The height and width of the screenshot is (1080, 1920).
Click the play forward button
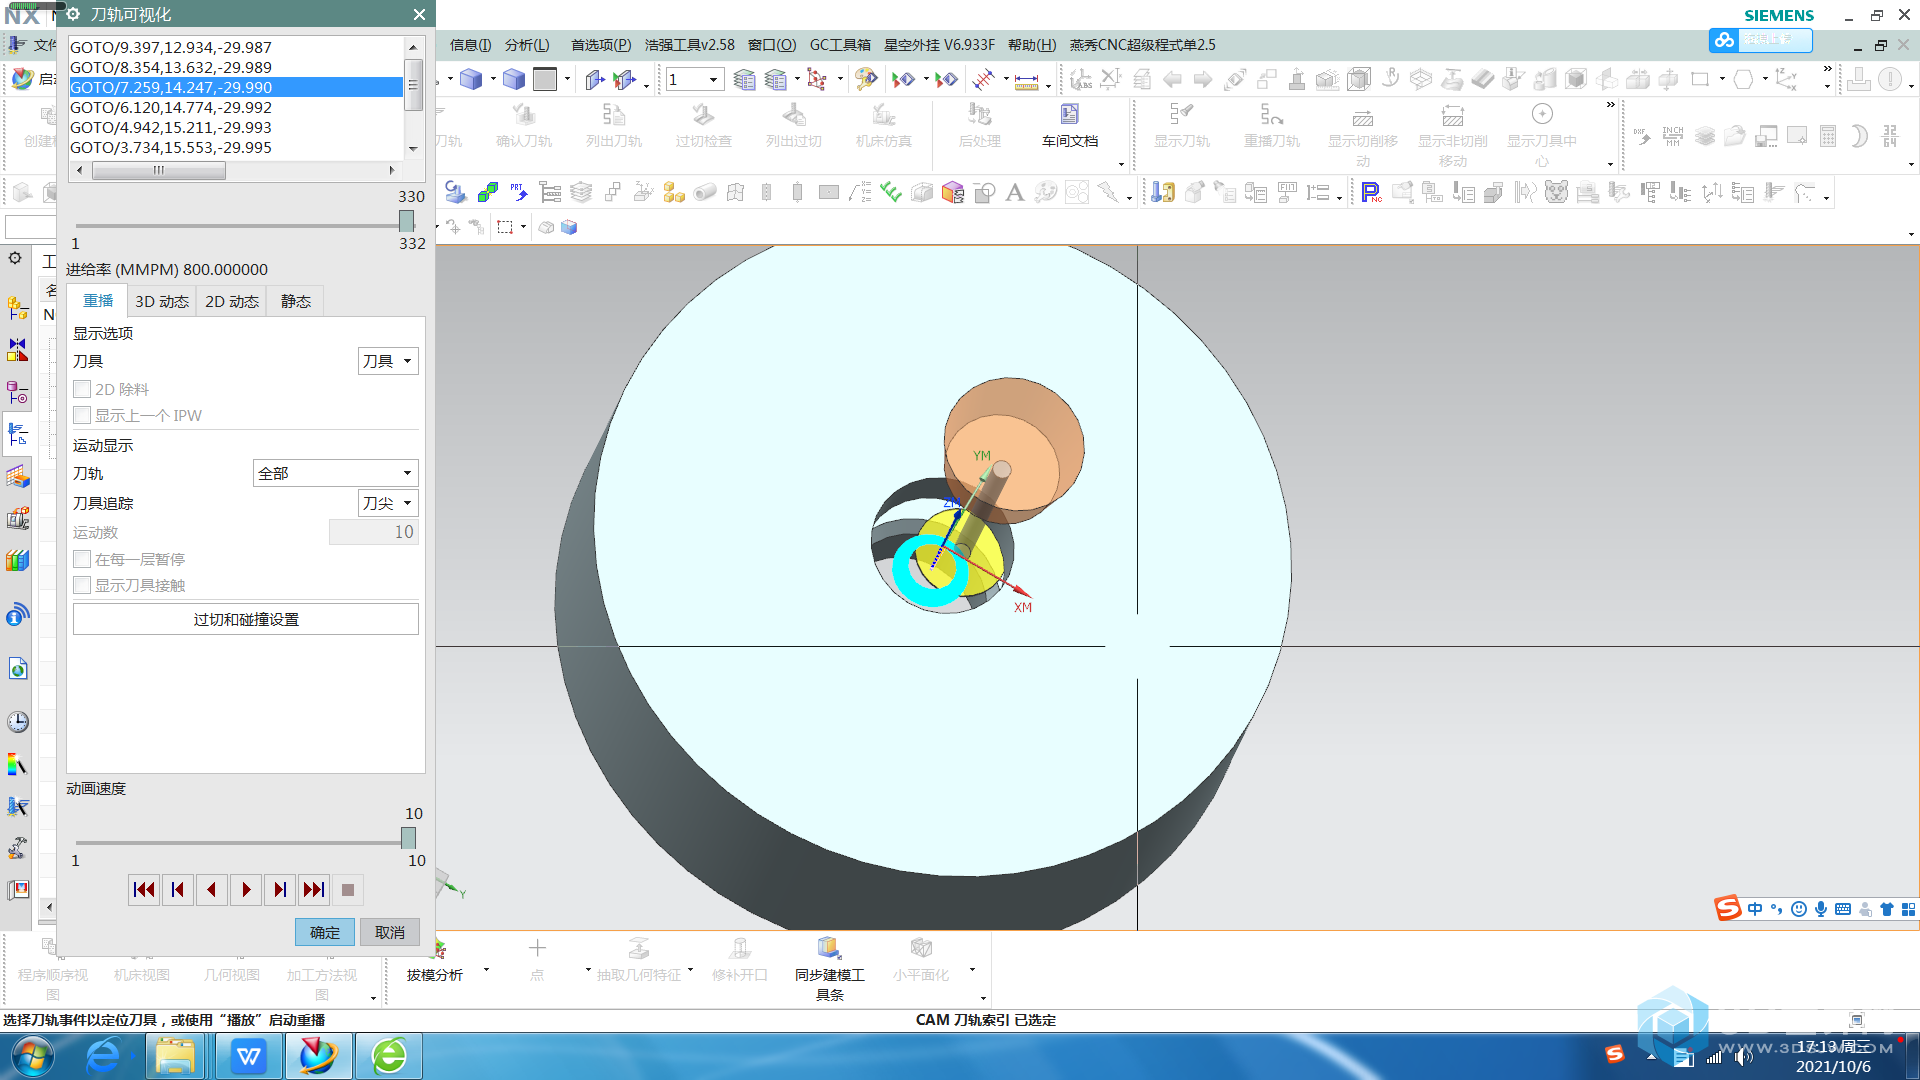point(246,890)
